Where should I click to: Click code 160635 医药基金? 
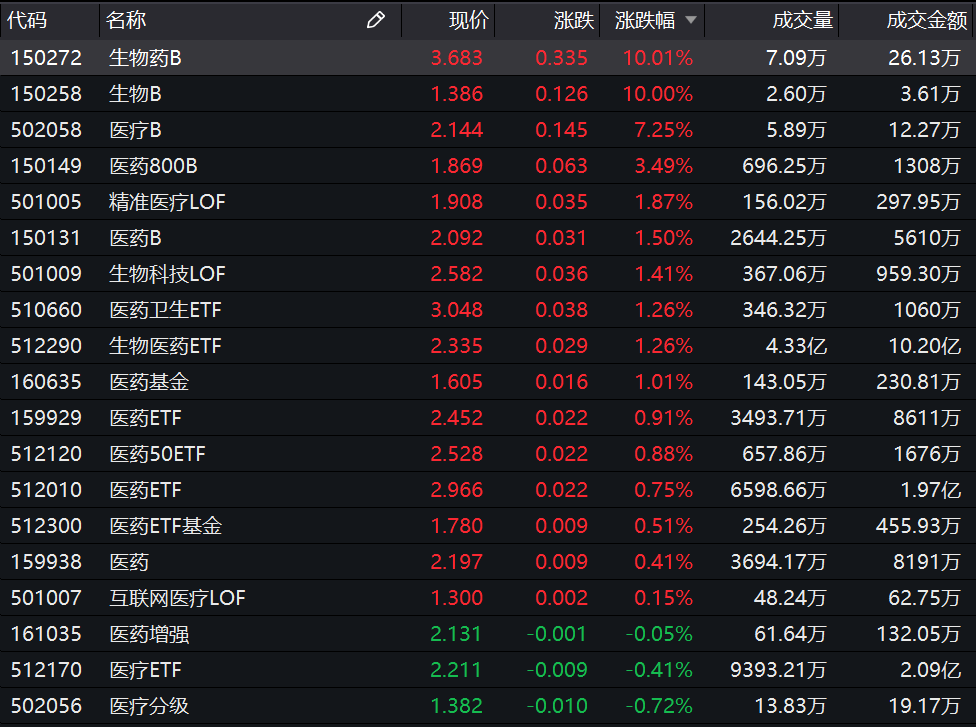[x=46, y=382]
